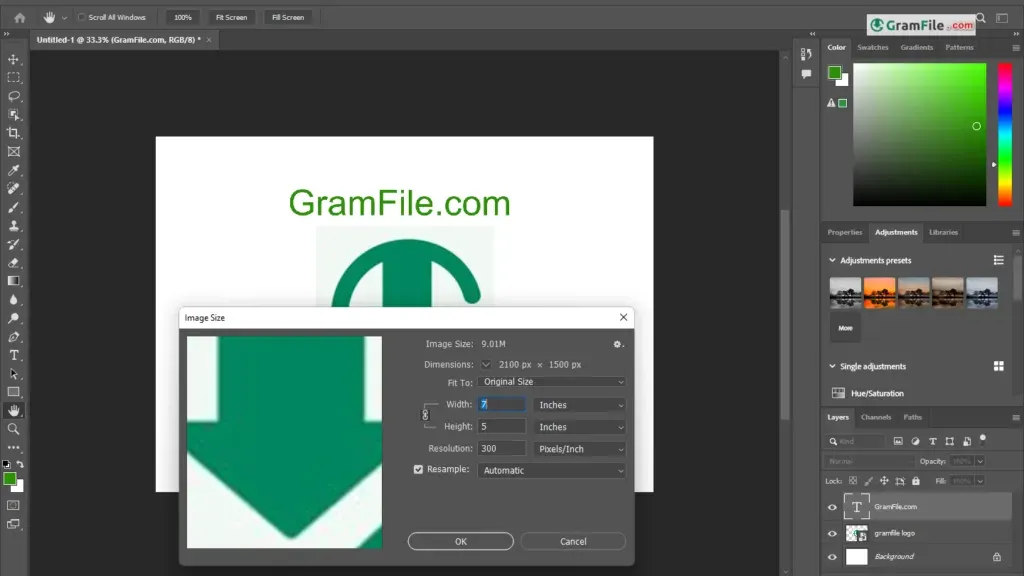Select the Blur tool

tap(14, 300)
